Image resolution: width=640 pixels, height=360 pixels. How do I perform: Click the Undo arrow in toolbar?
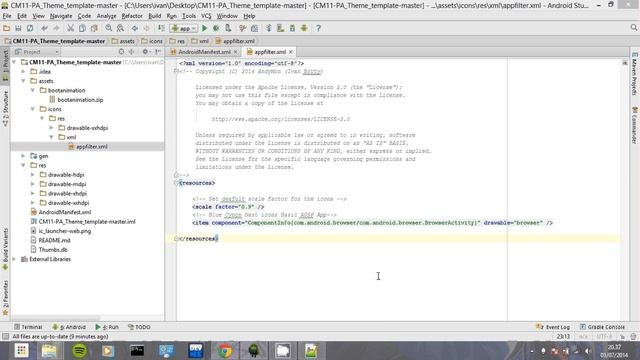tap(44, 28)
